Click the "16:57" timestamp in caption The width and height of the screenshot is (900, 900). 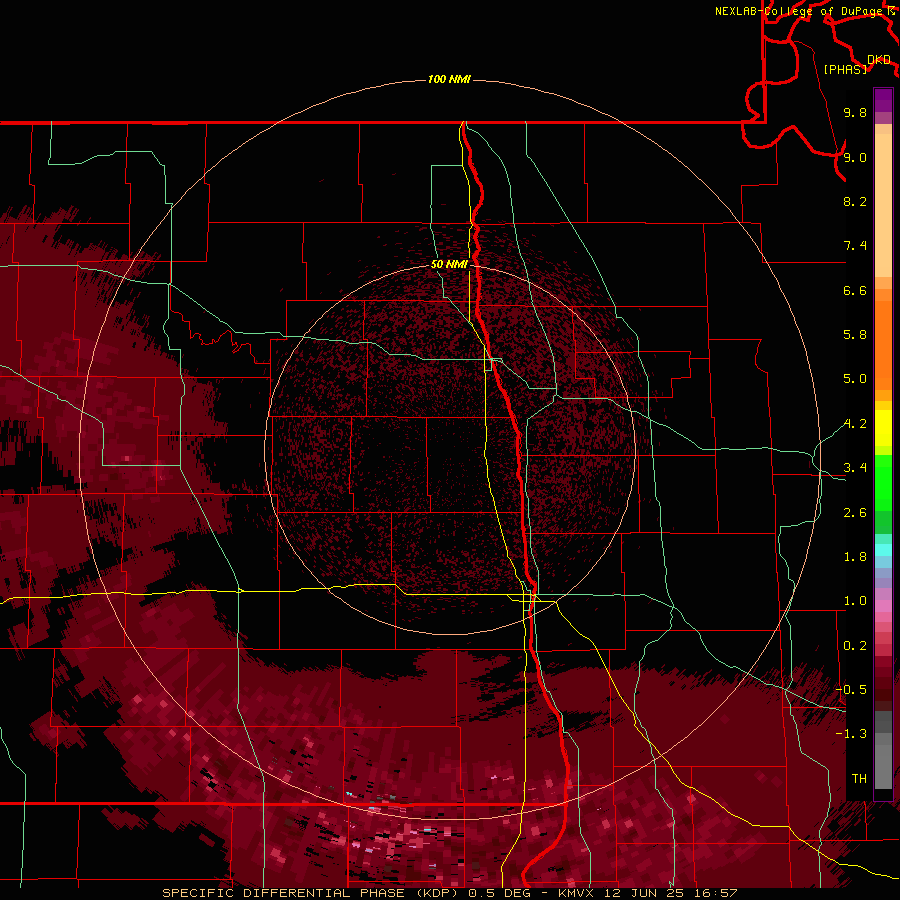pyautogui.click(x=716, y=893)
